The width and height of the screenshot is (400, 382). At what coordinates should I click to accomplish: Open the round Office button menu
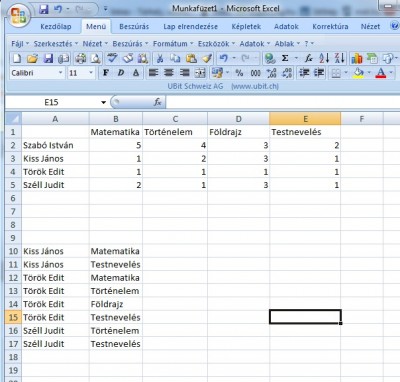[18, 15]
